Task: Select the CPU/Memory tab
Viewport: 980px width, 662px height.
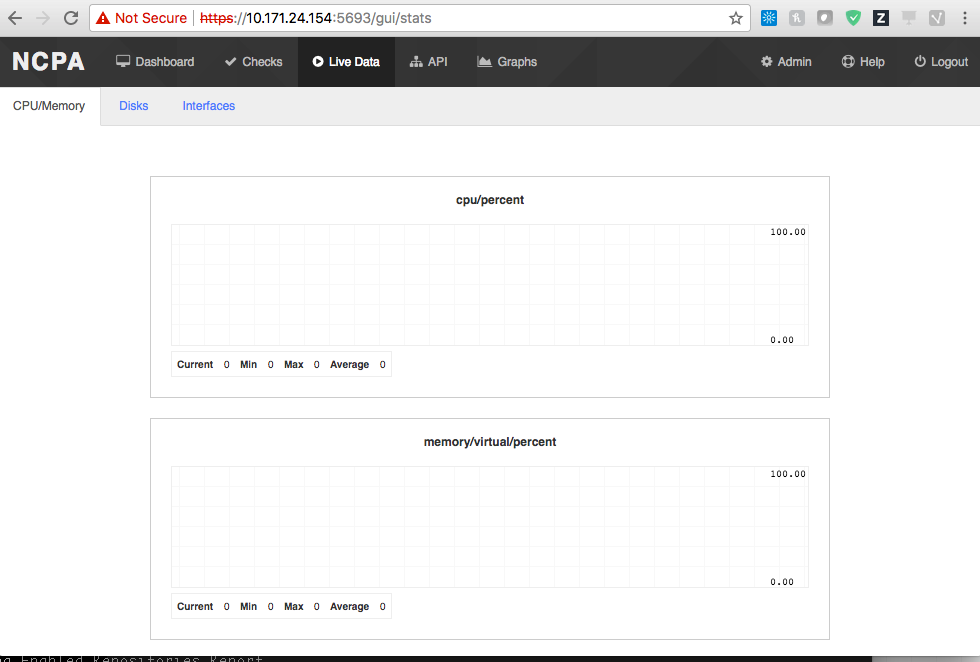Action: 49,105
